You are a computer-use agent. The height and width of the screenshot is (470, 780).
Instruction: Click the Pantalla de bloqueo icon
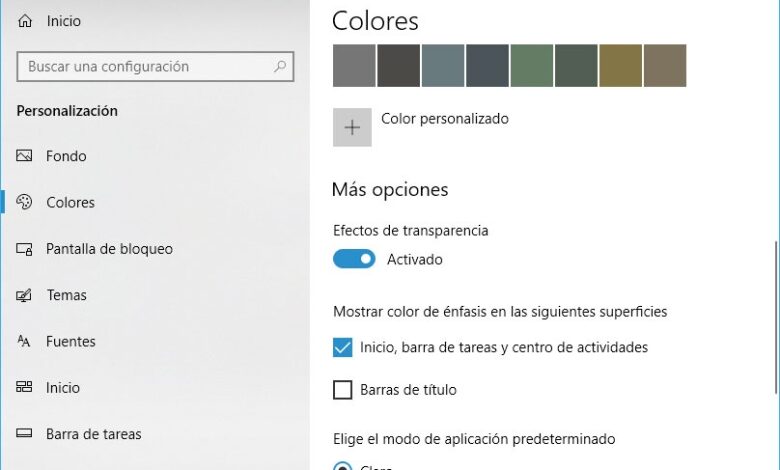(25, 249)
